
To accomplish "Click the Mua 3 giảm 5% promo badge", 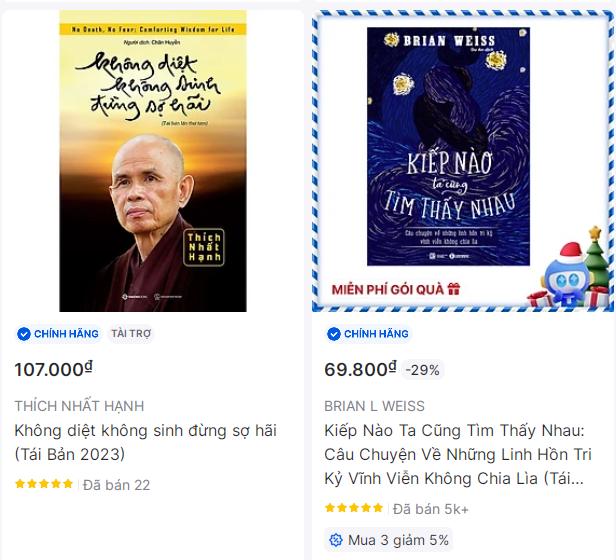I will point(389,540).
